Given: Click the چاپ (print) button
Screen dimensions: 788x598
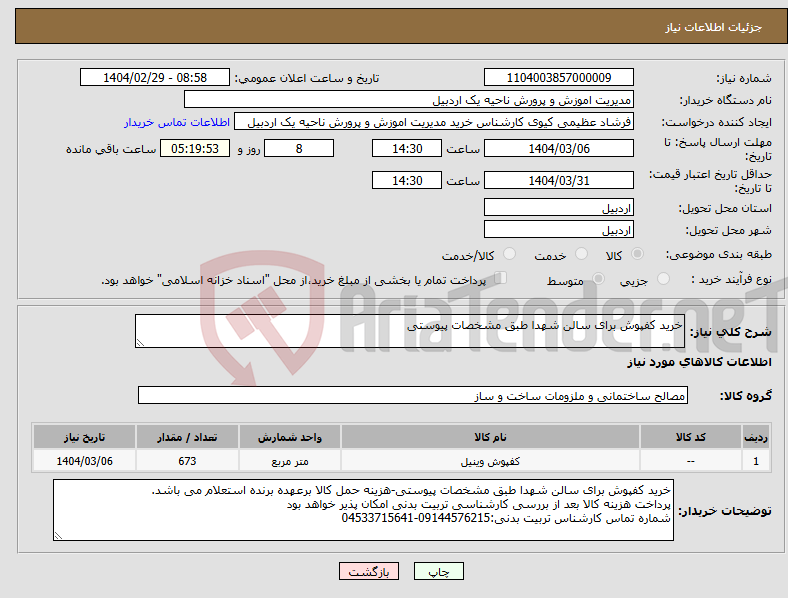Looking at the screenshot, I should (x=438, y=571).
